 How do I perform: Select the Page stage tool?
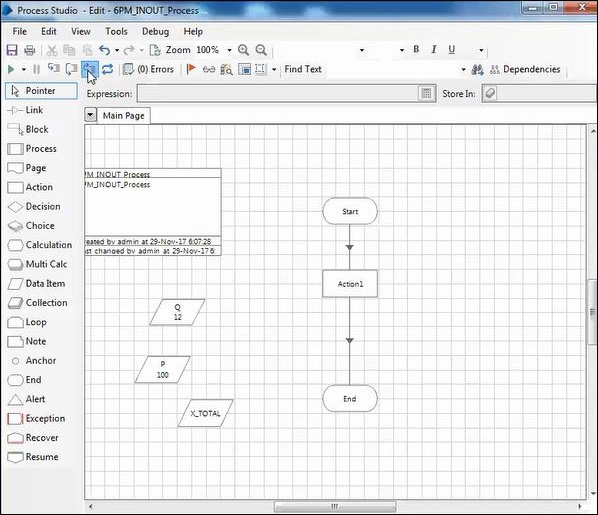click(27, 168)
